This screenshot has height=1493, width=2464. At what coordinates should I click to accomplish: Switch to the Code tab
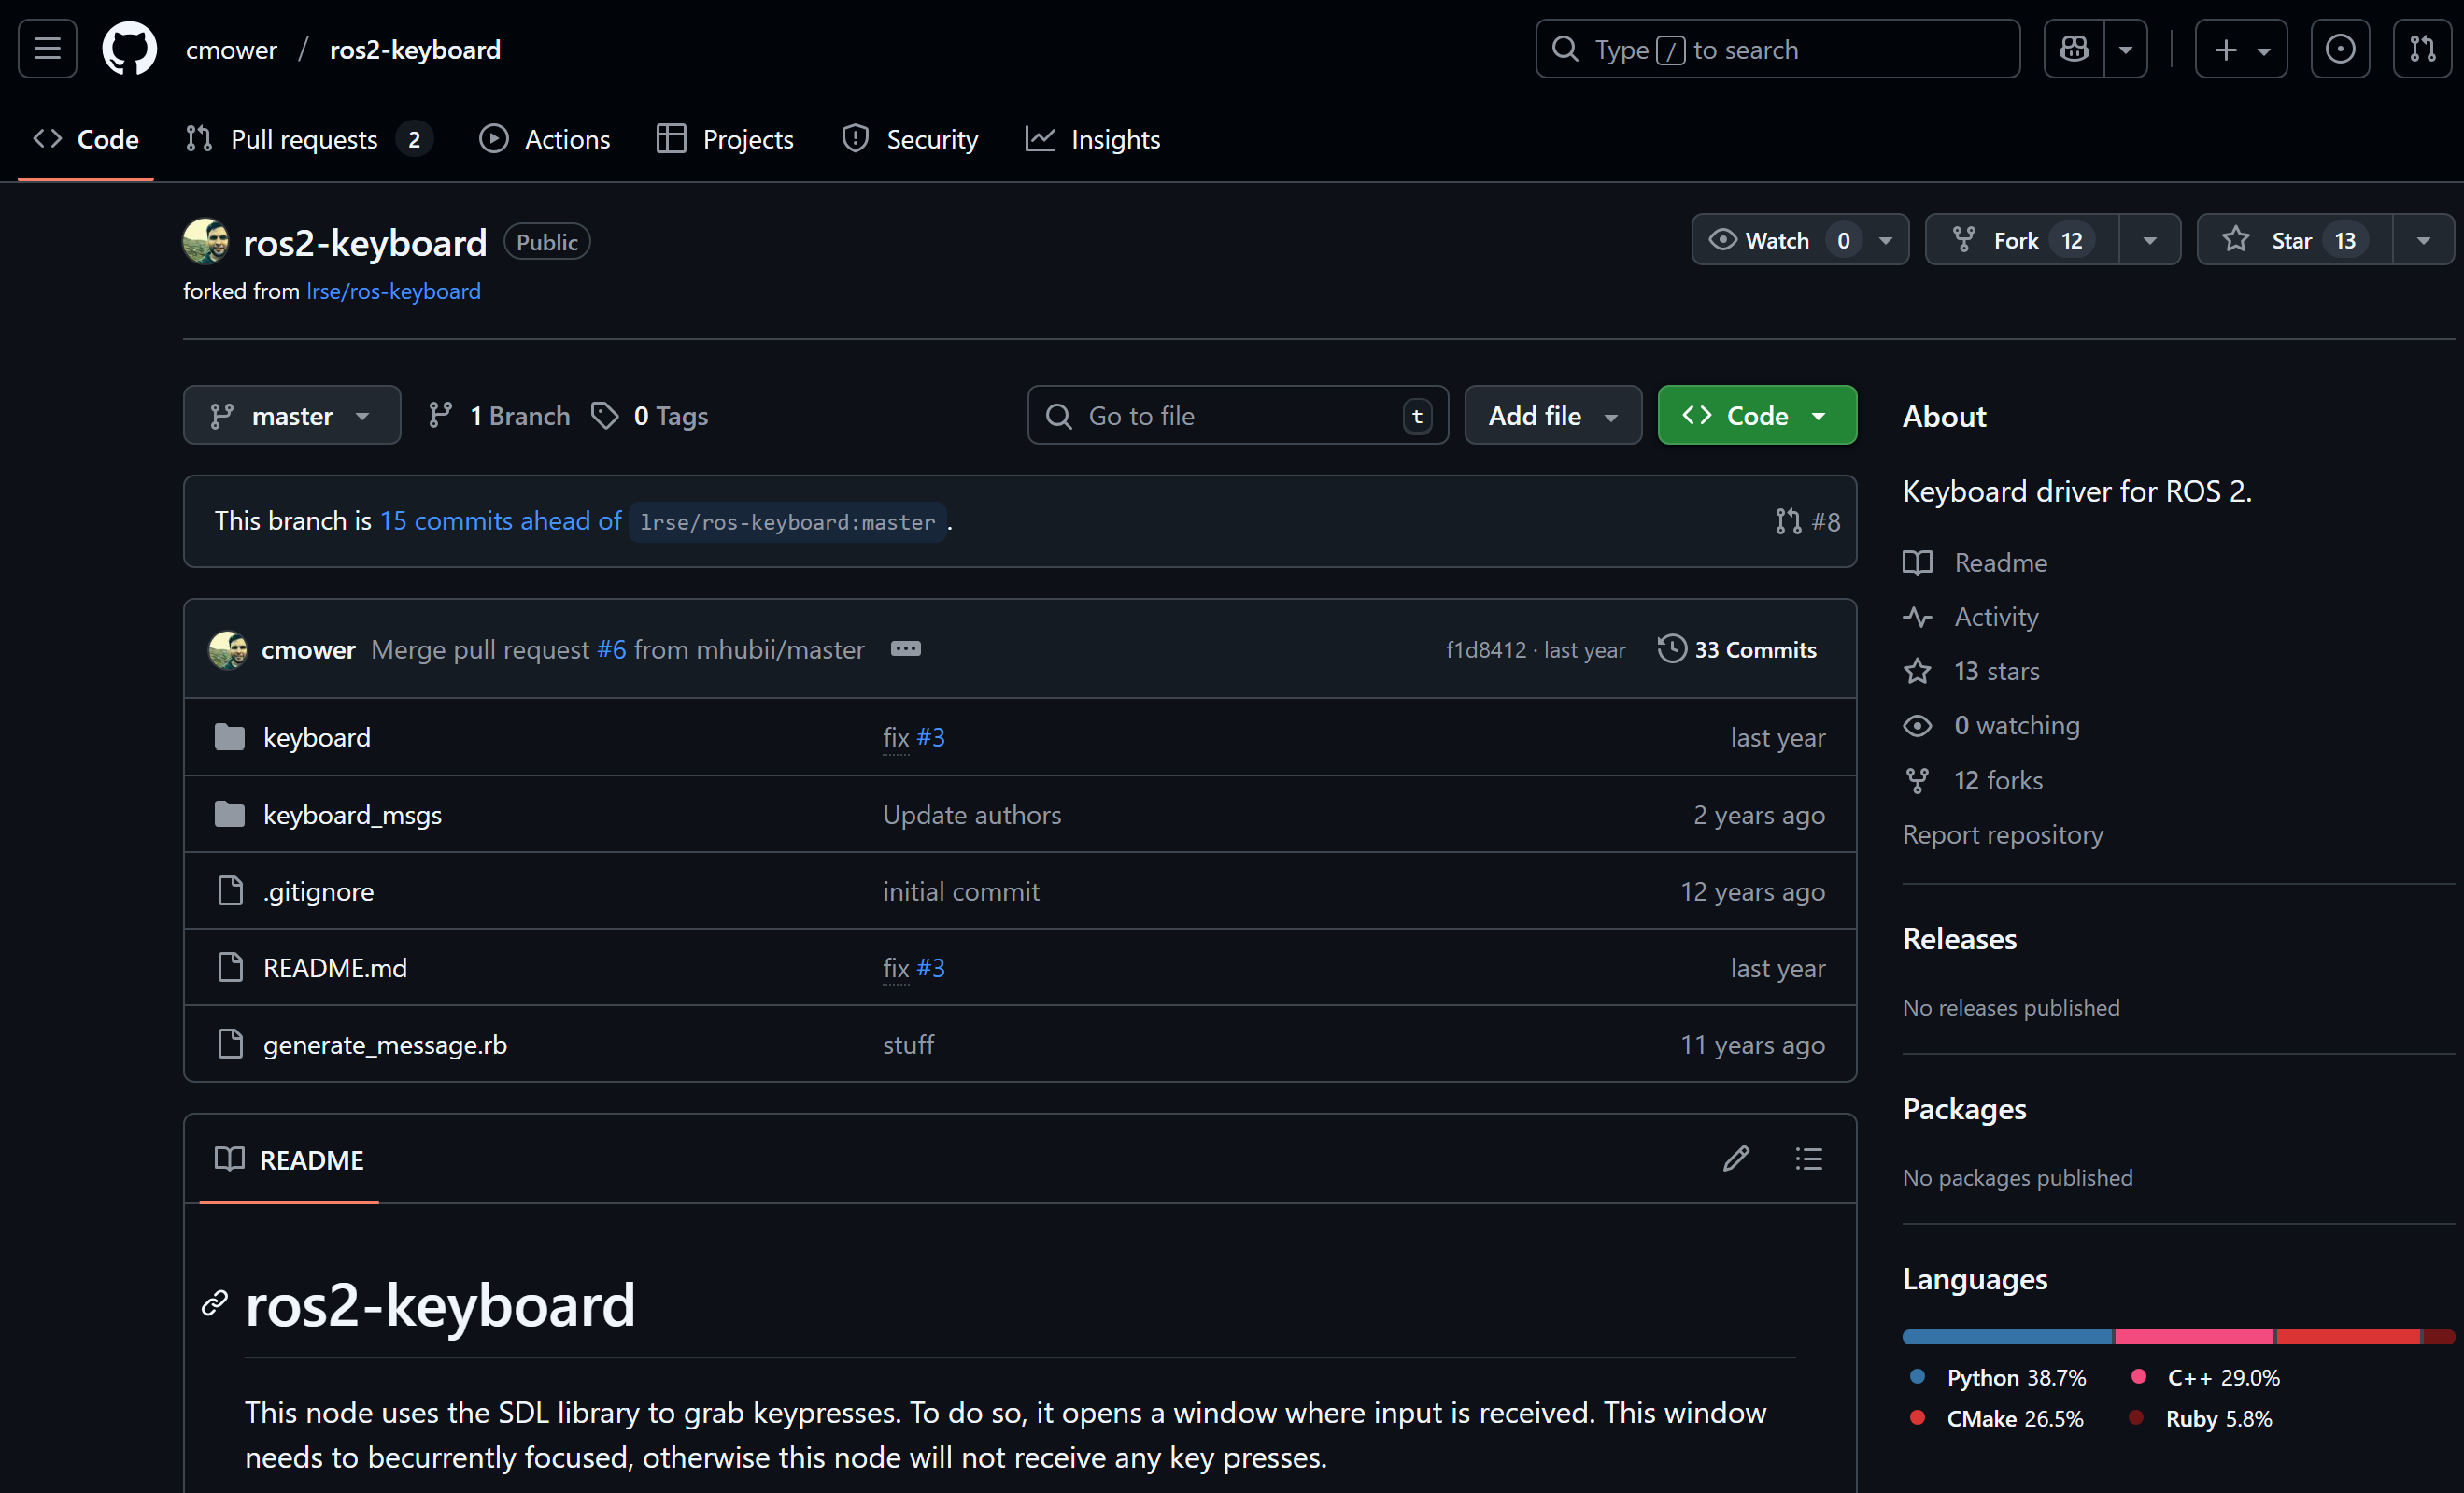[86, 139]
